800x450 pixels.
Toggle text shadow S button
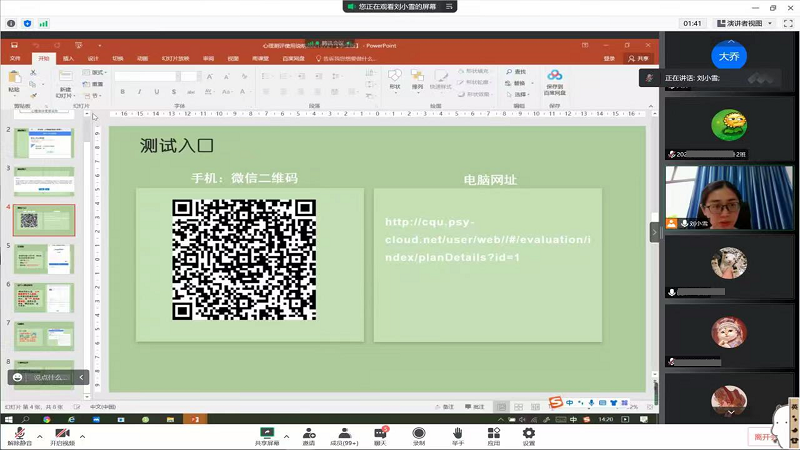(x=174, y=92)
